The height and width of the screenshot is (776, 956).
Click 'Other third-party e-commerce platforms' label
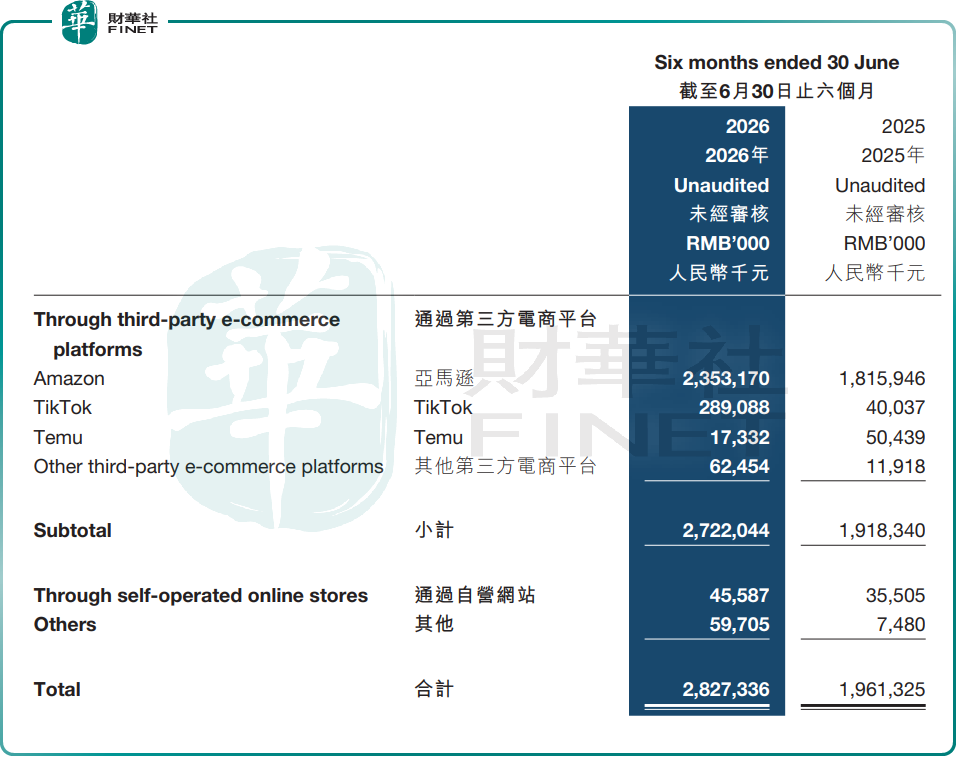click(x=209, y=466)
